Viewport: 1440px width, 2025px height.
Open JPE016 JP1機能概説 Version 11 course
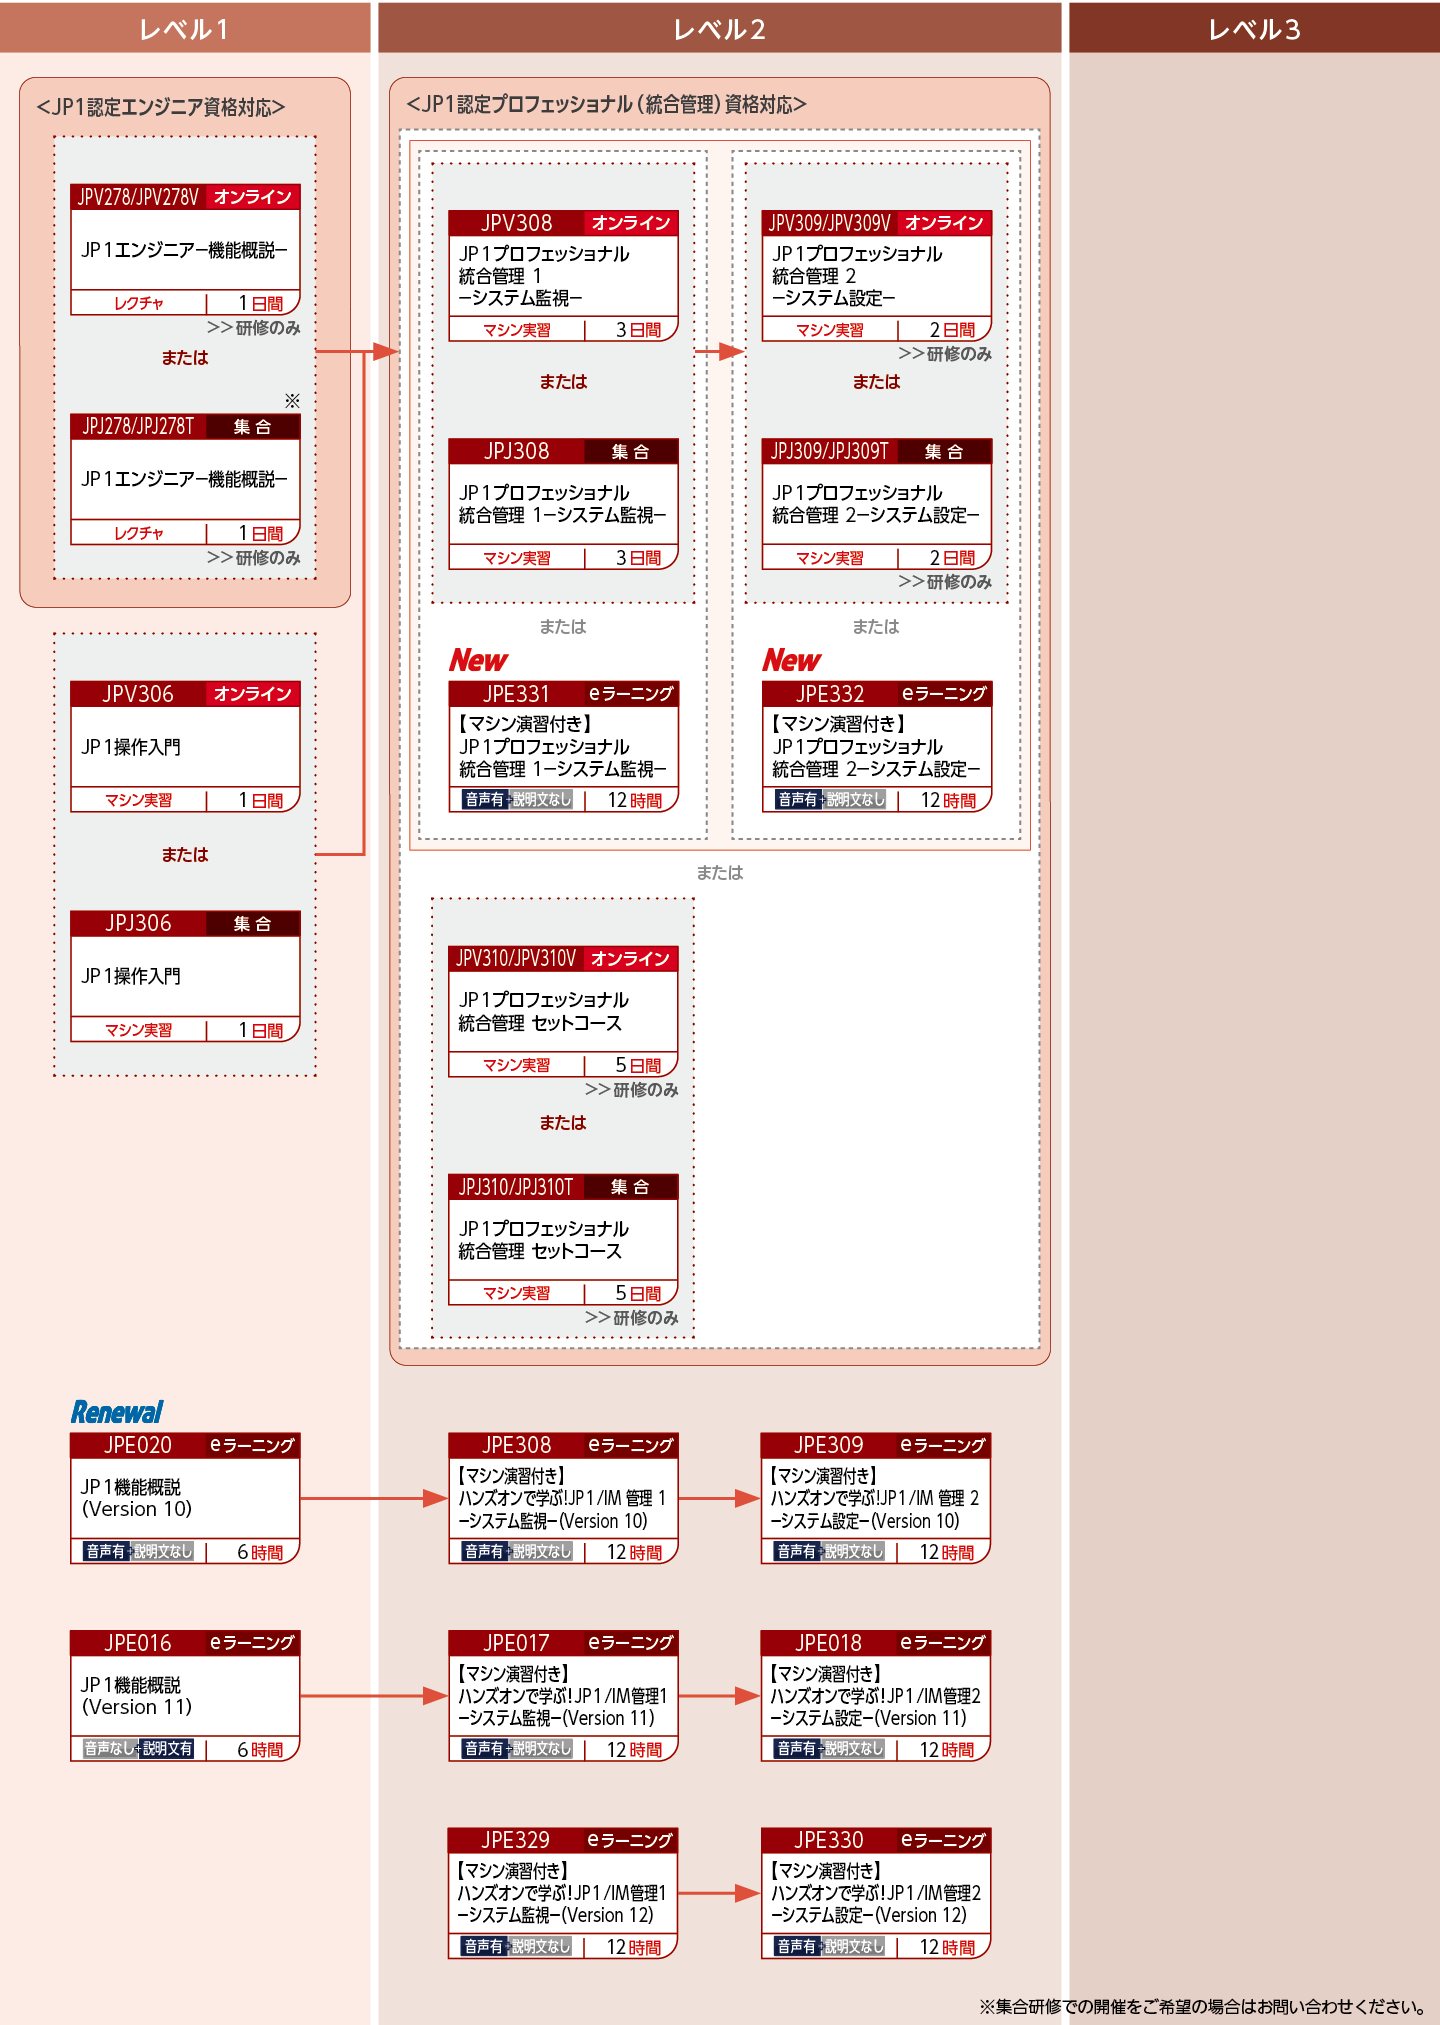pos(185,1696)
